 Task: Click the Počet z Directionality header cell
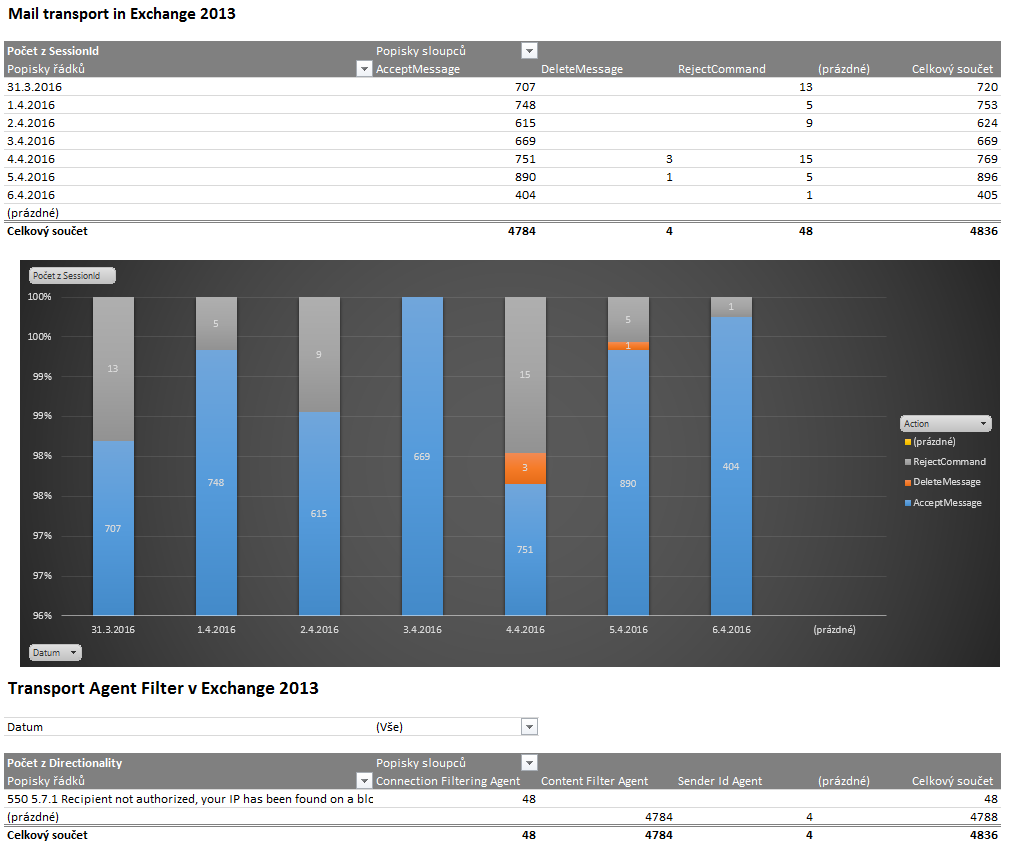point(65,762)
